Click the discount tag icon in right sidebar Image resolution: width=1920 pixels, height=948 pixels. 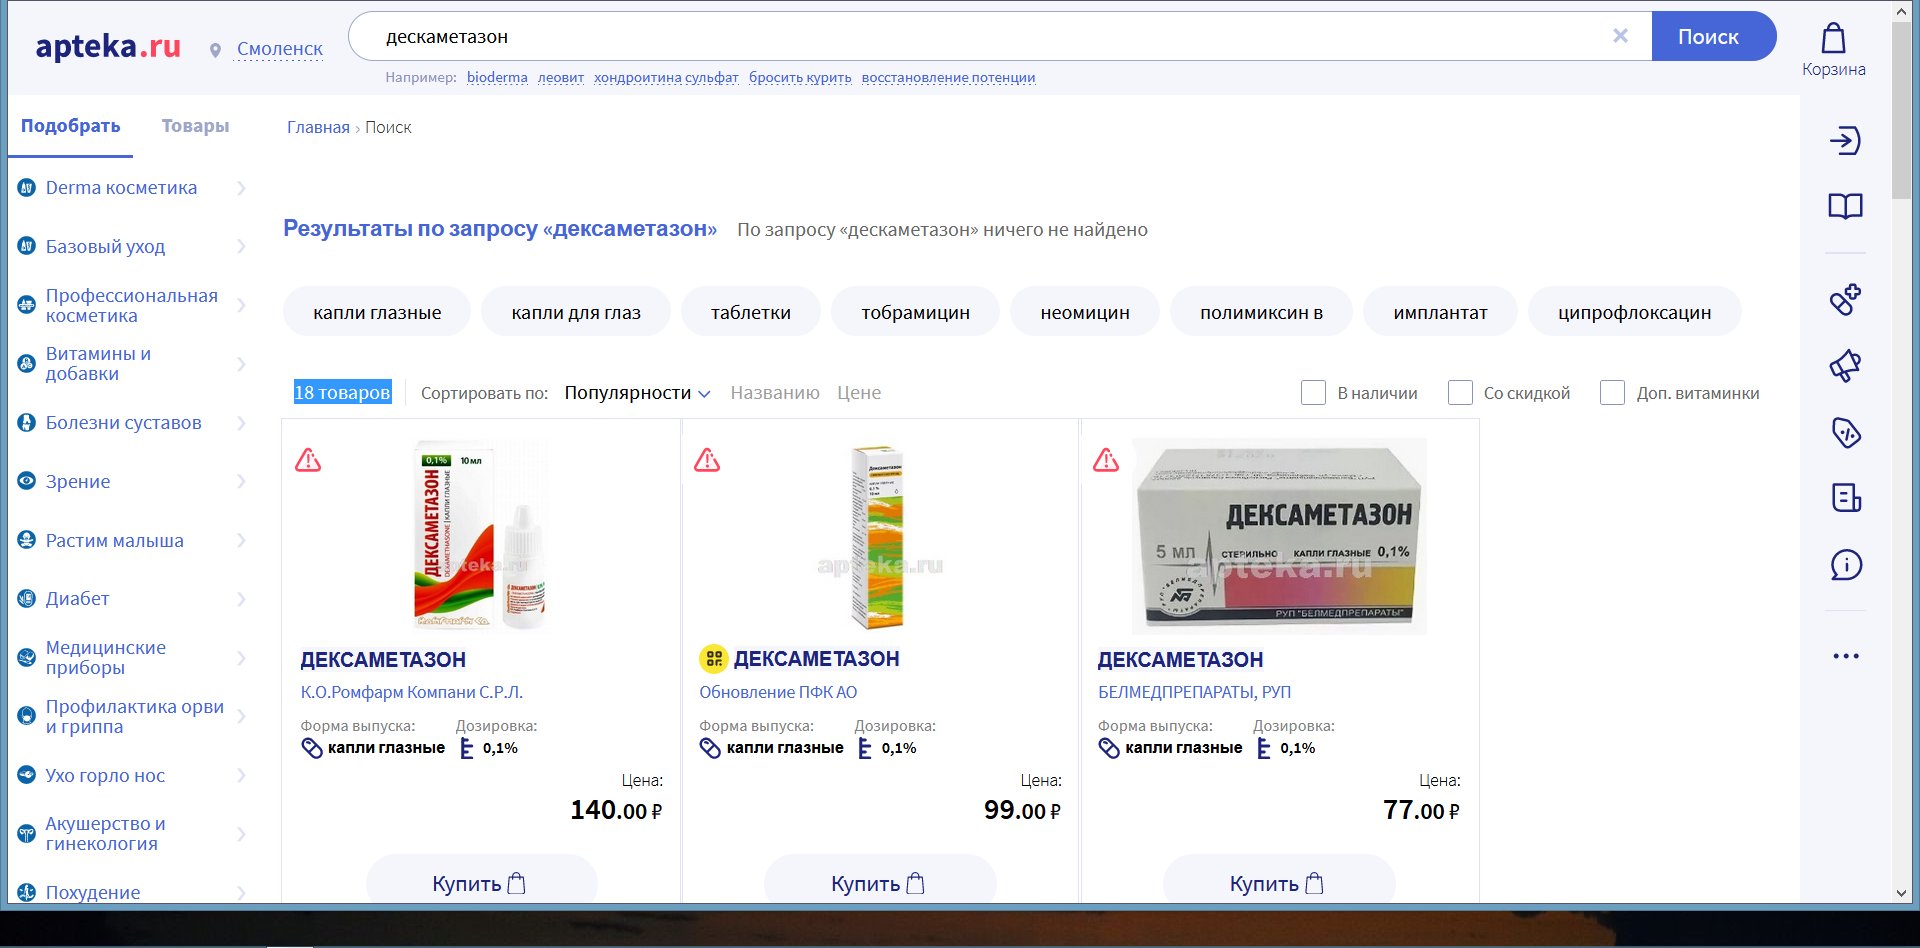[x=1845, y=432]
